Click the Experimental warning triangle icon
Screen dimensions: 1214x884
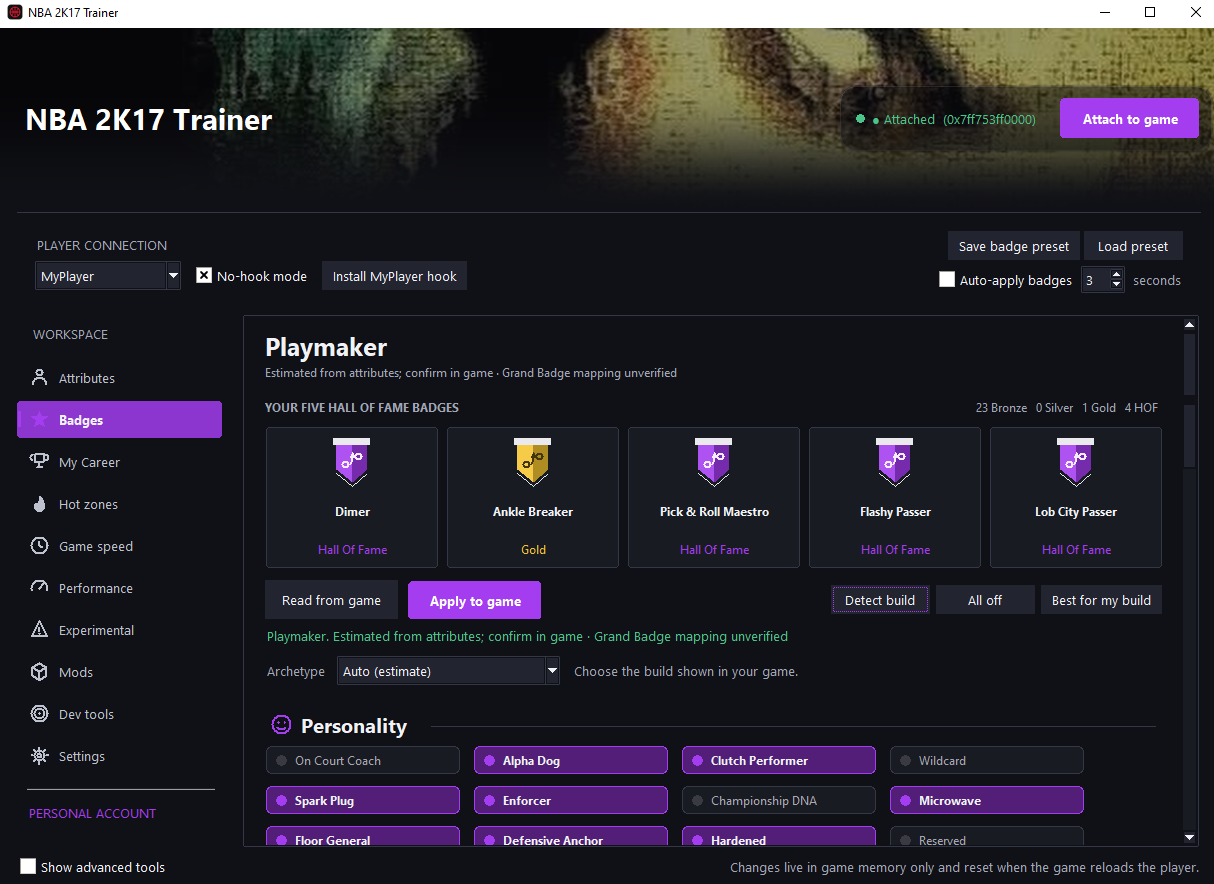39,630
